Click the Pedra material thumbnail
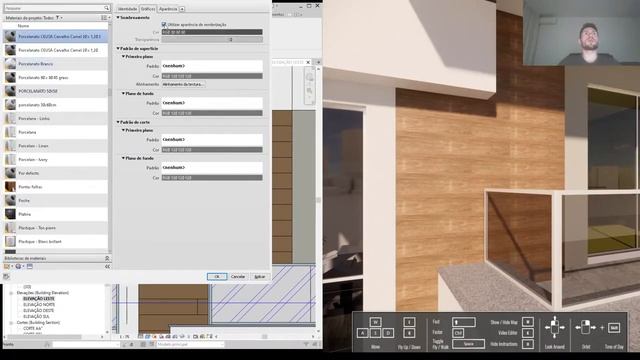Screen dimensions: 640x360 tap(10, 200)
